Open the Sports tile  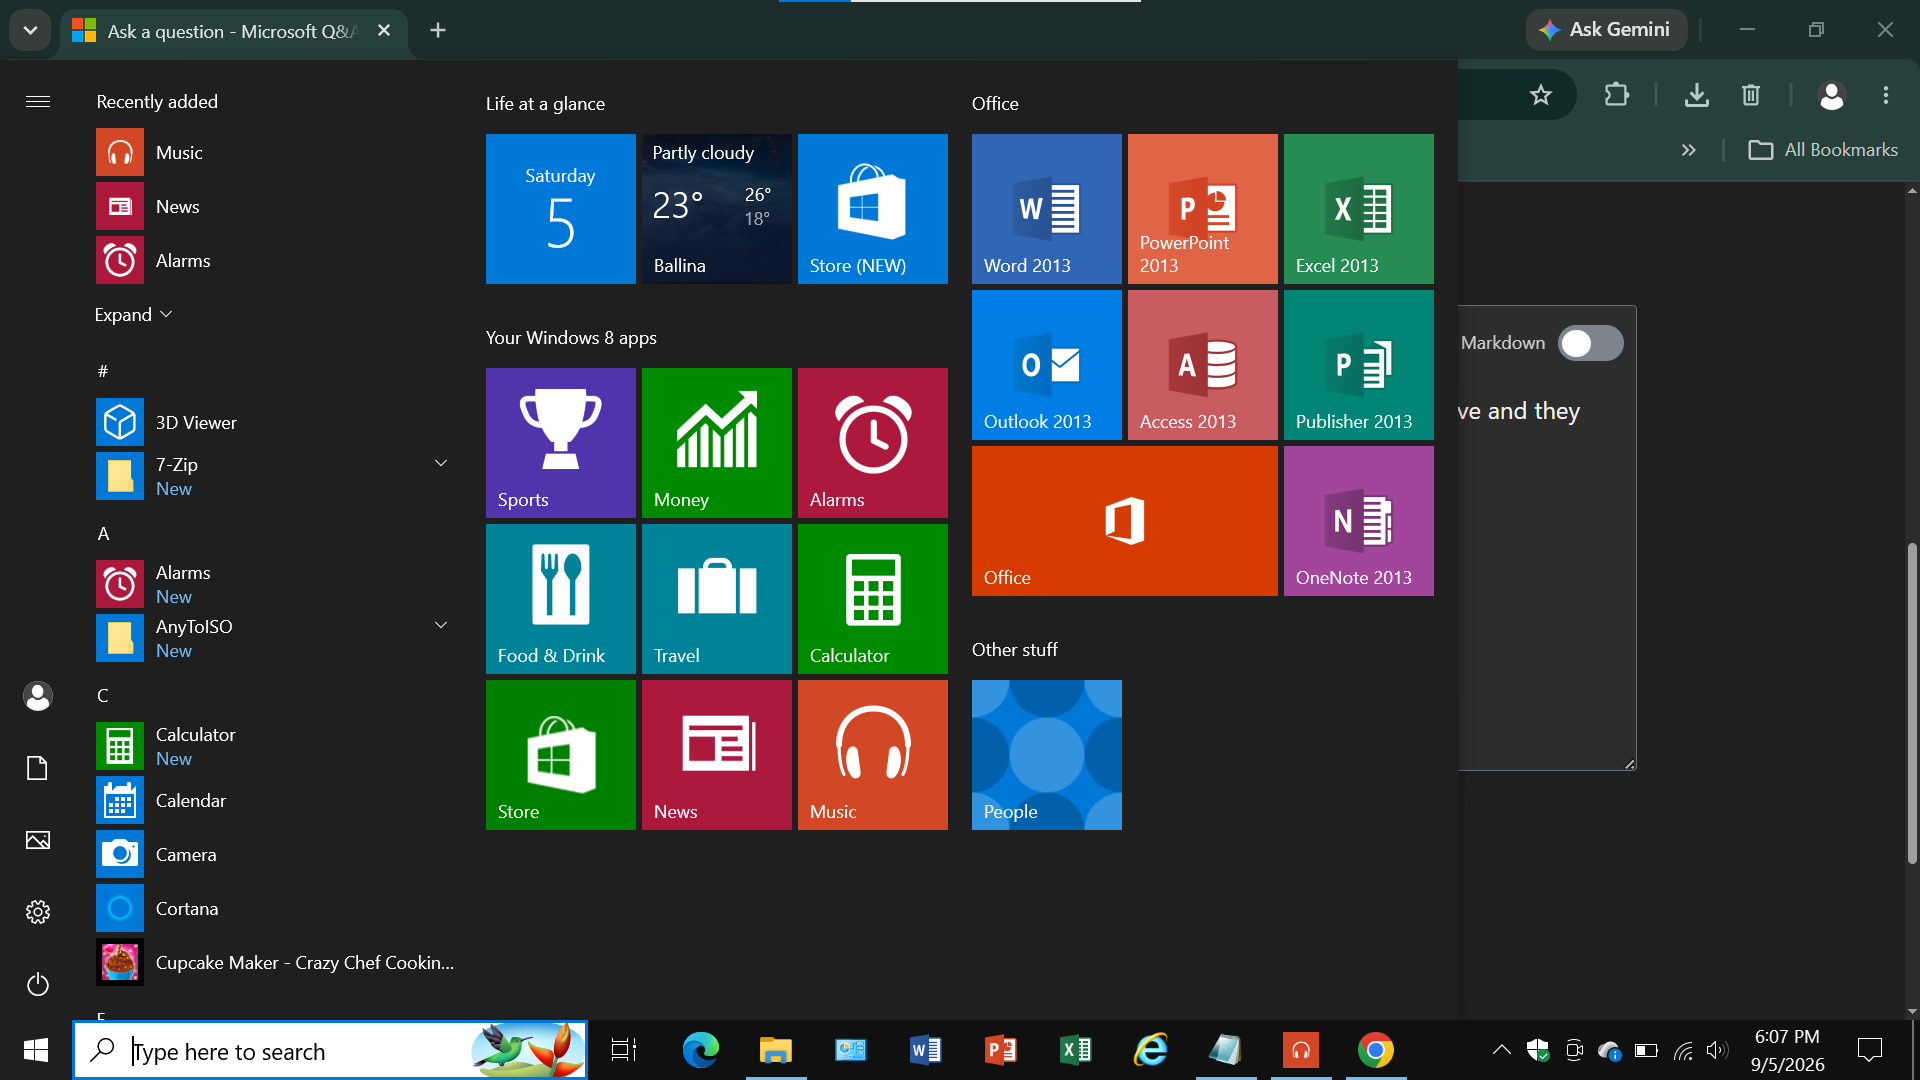(x=560, y=443)
